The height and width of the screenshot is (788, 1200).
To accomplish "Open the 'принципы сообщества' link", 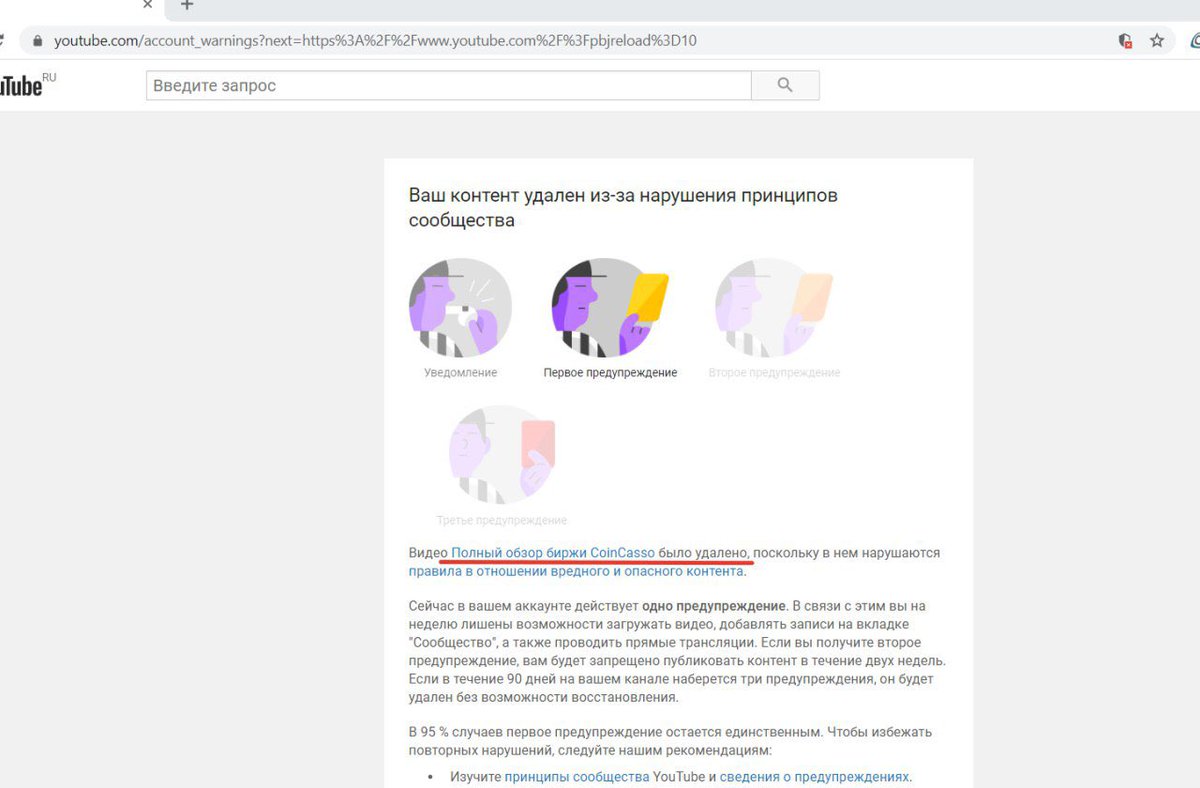I will 577,776.
